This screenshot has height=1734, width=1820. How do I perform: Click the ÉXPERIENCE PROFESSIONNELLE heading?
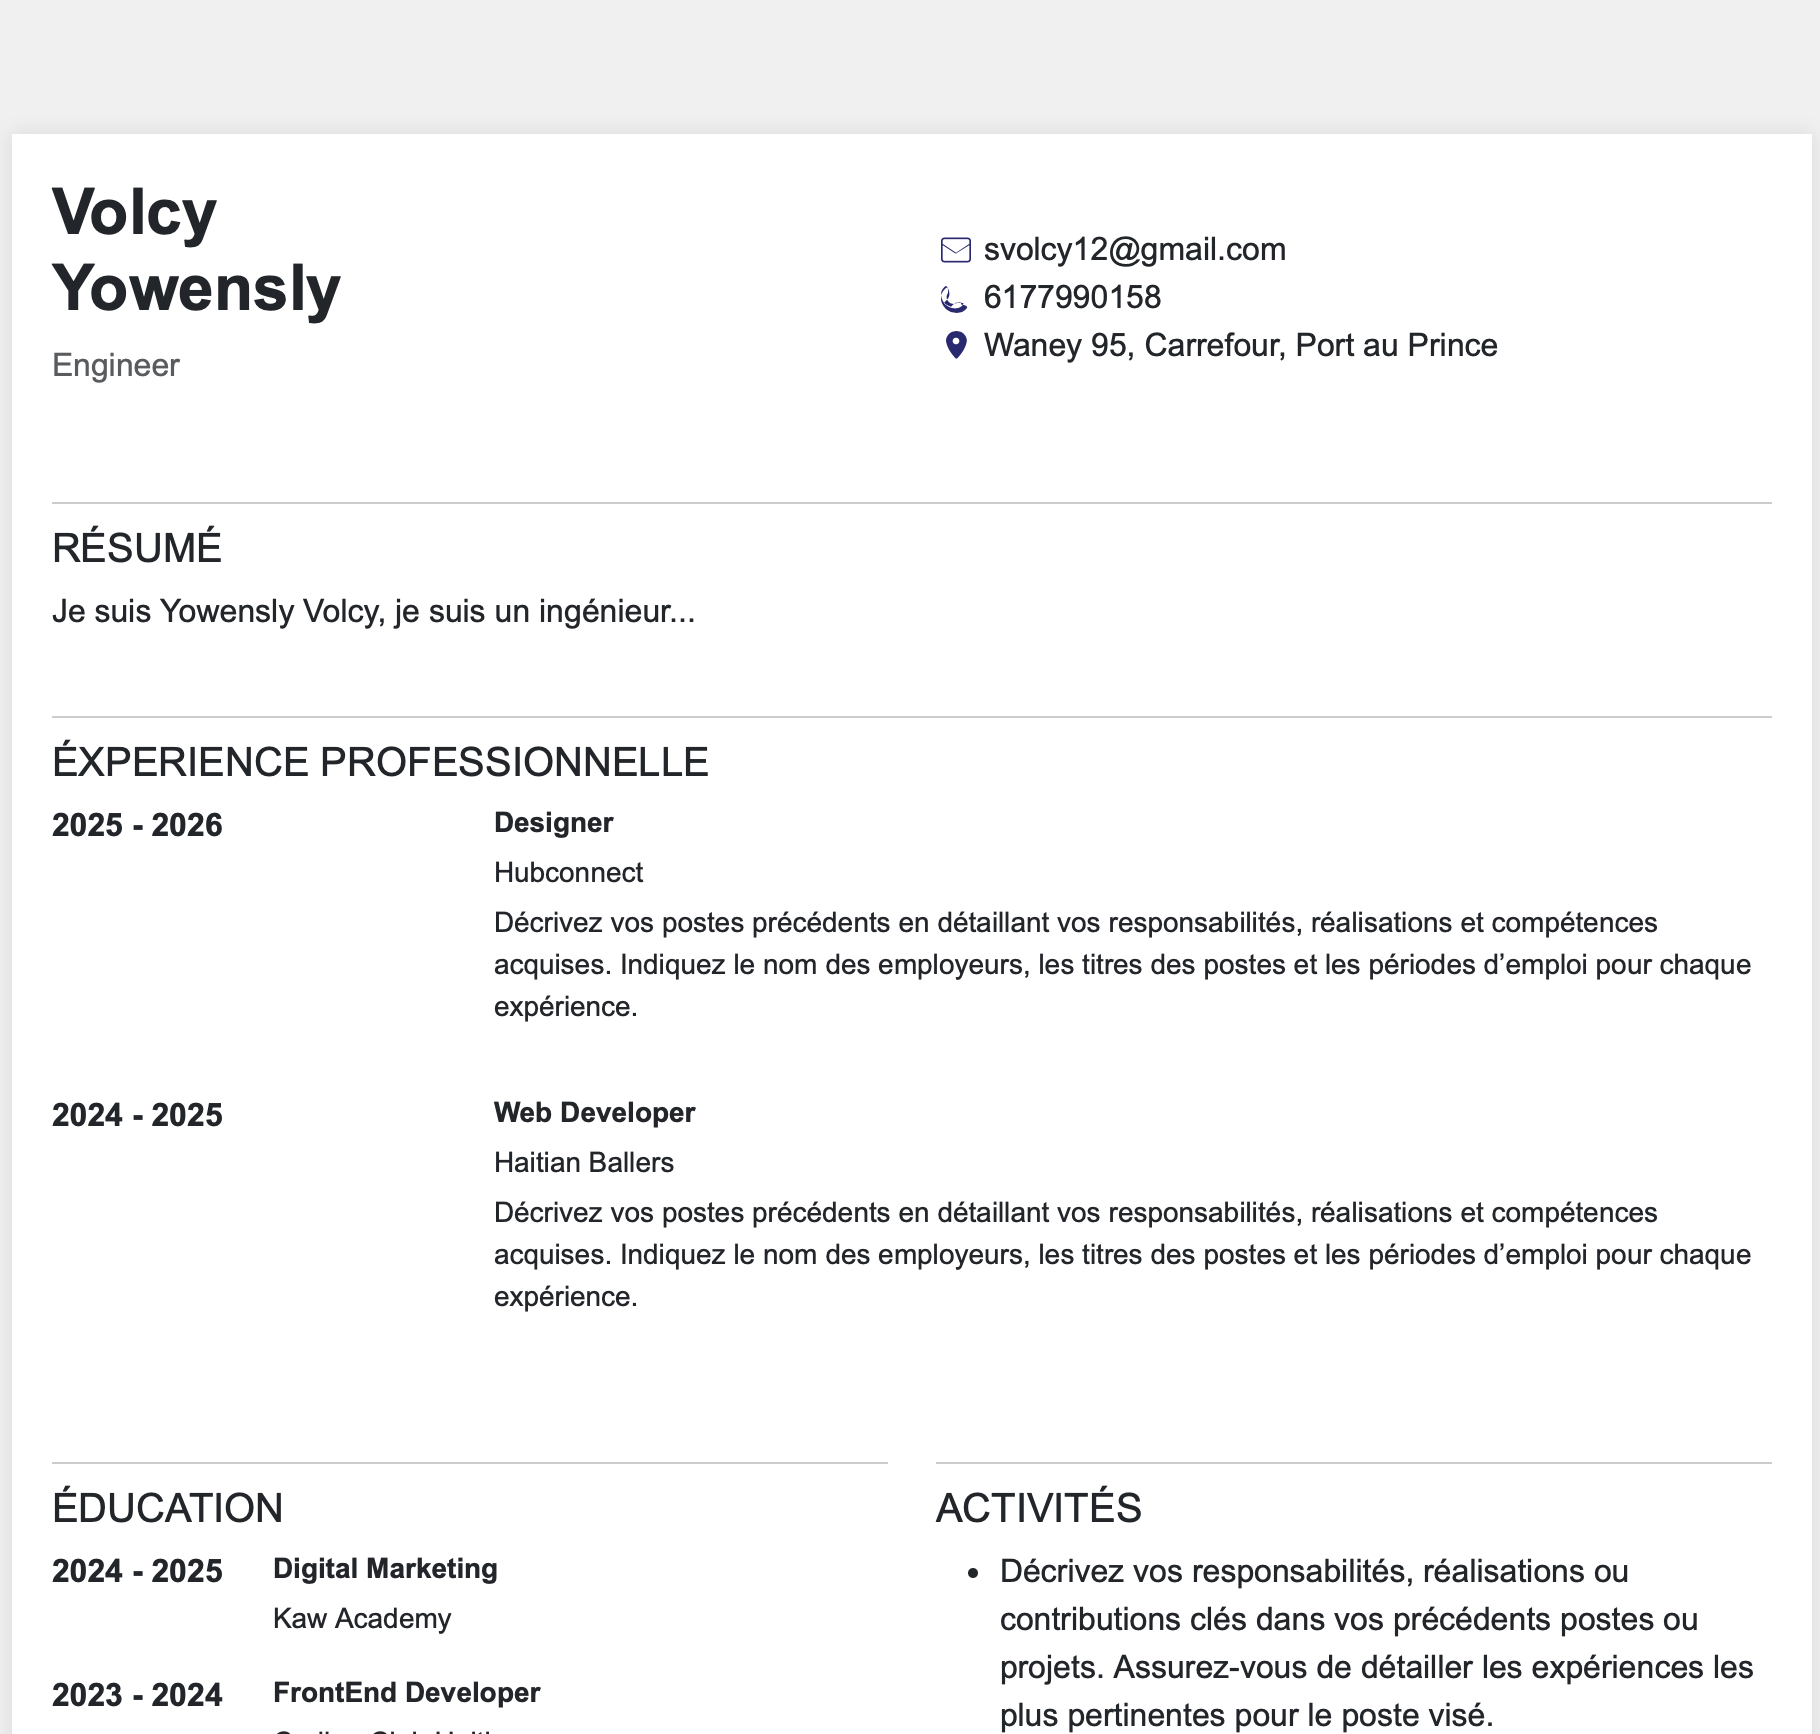[380, 762]
